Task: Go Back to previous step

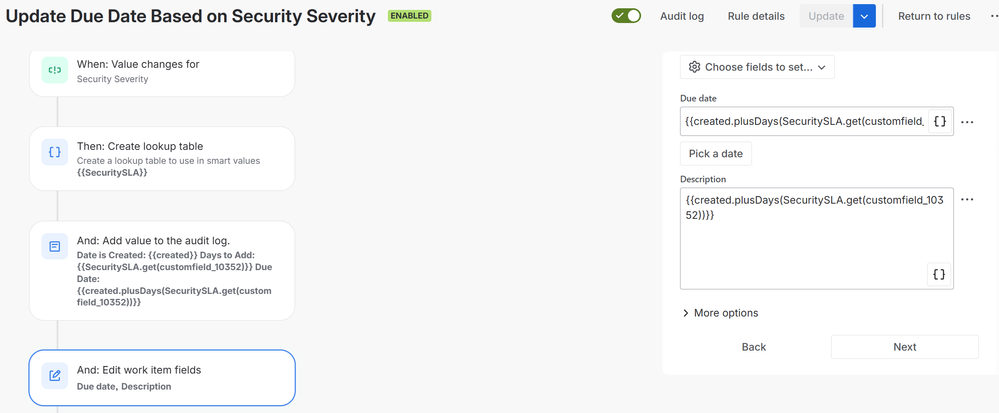Action: click(754, 347)
